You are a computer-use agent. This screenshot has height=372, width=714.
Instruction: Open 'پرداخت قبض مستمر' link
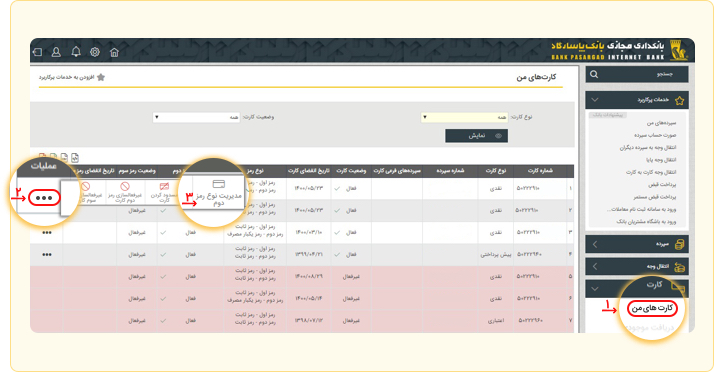pos(654,197)
